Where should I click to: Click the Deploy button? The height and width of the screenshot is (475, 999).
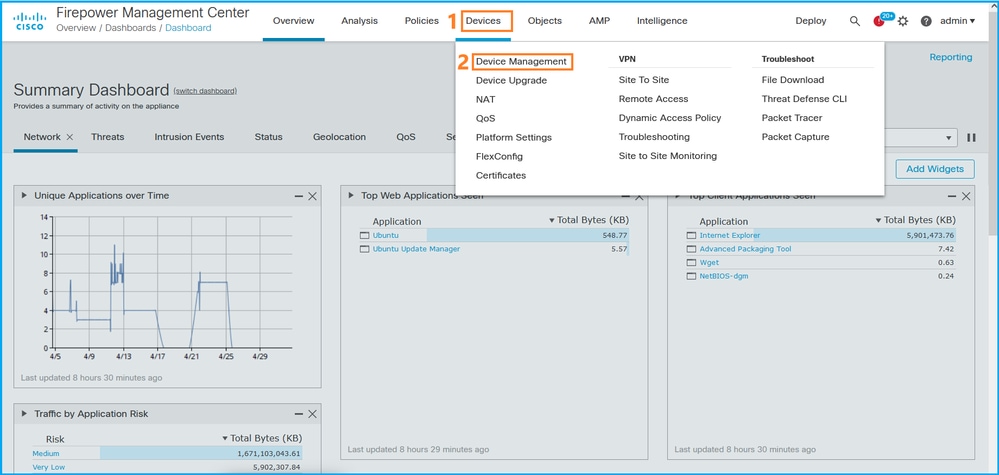coord(810,21)
